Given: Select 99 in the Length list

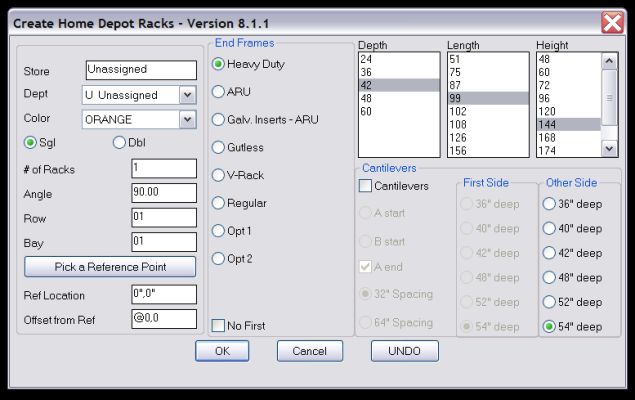Looking at the screenshot, I should point(488,98).
